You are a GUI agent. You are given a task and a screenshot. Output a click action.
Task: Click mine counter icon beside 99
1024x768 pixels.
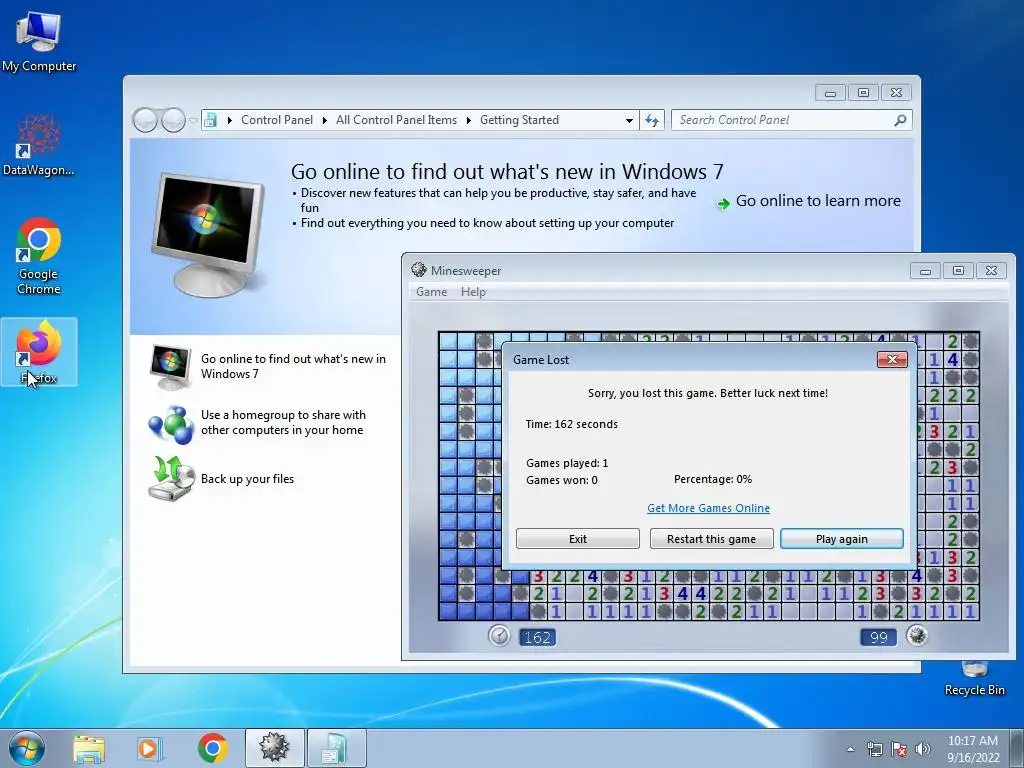pyautogui.click(x=917, y=635)
